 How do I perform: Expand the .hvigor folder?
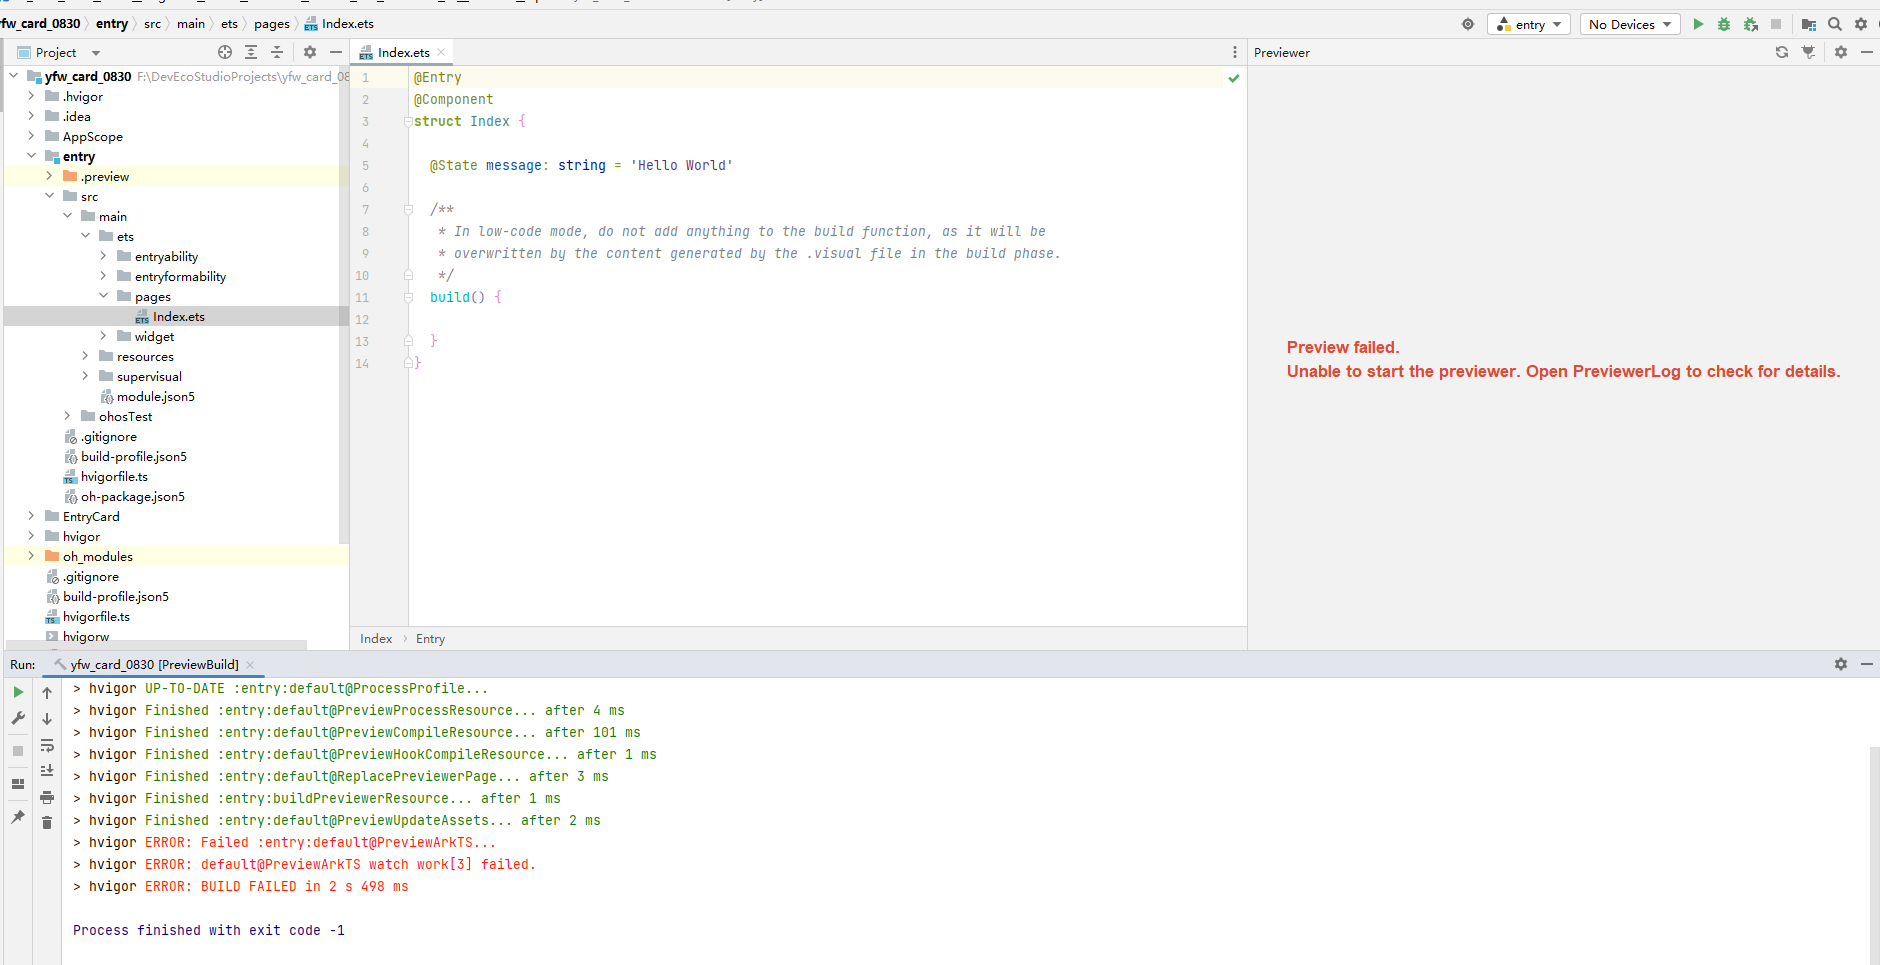click(31, 96)
